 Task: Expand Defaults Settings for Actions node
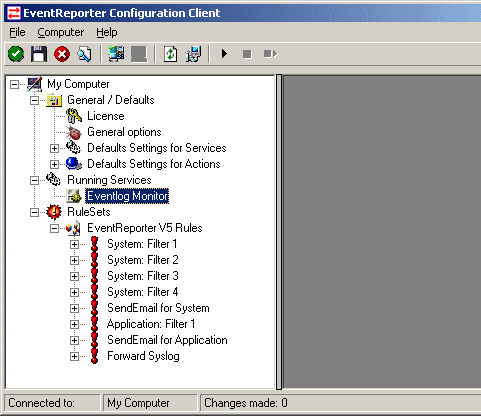pyautogui.click(x=54, y=164)
